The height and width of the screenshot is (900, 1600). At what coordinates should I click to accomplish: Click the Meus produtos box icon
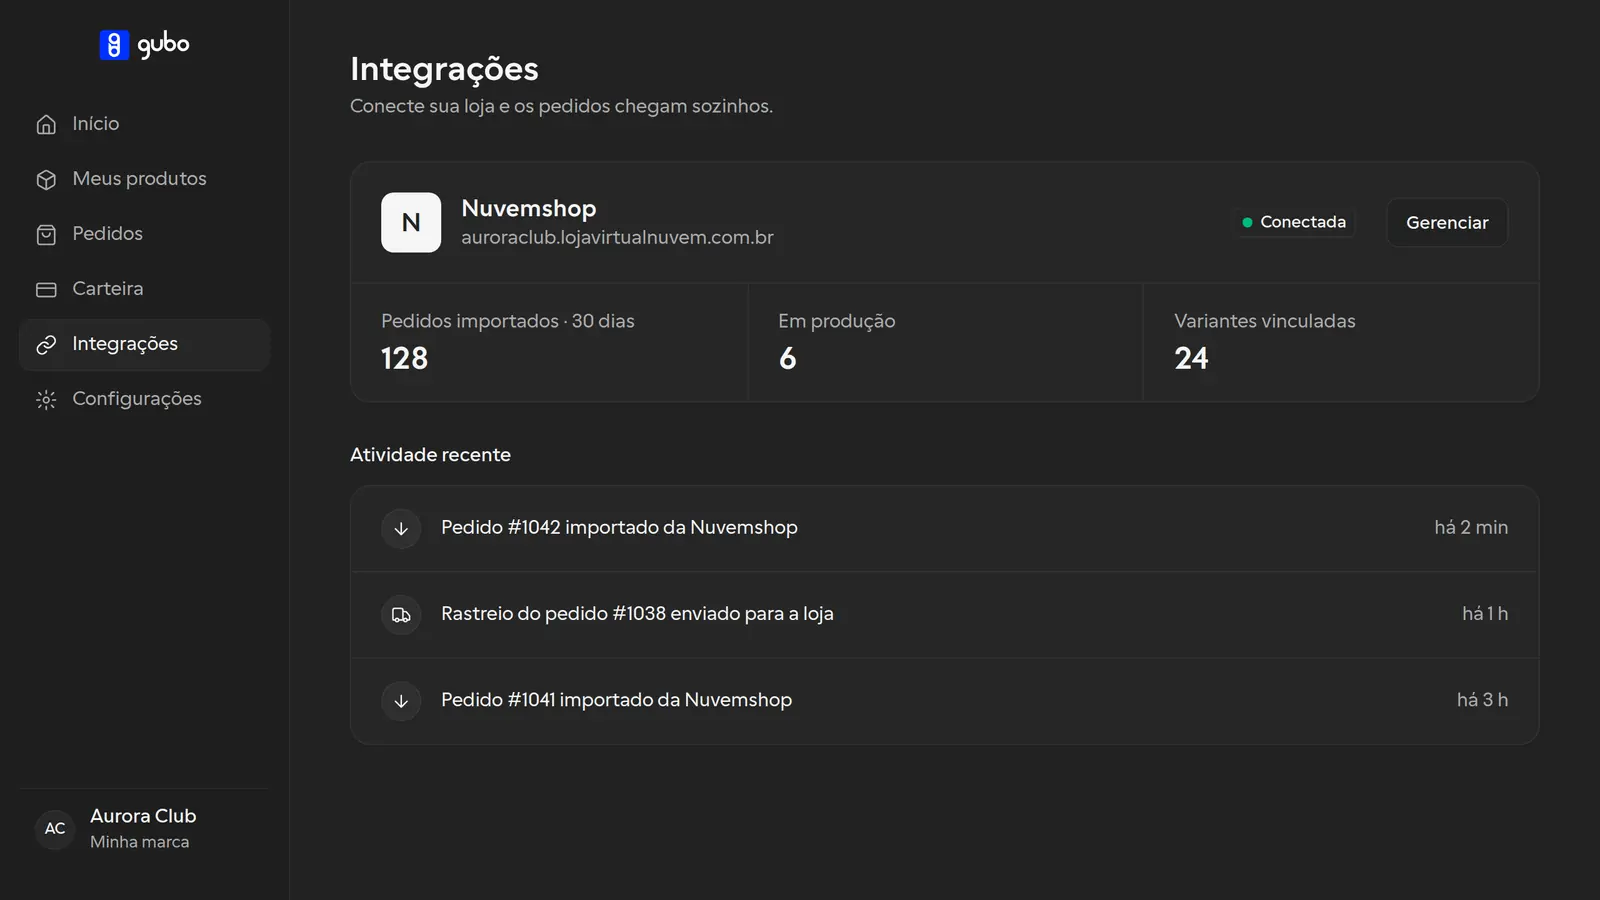pyautogui.click(x=46, y=179)
